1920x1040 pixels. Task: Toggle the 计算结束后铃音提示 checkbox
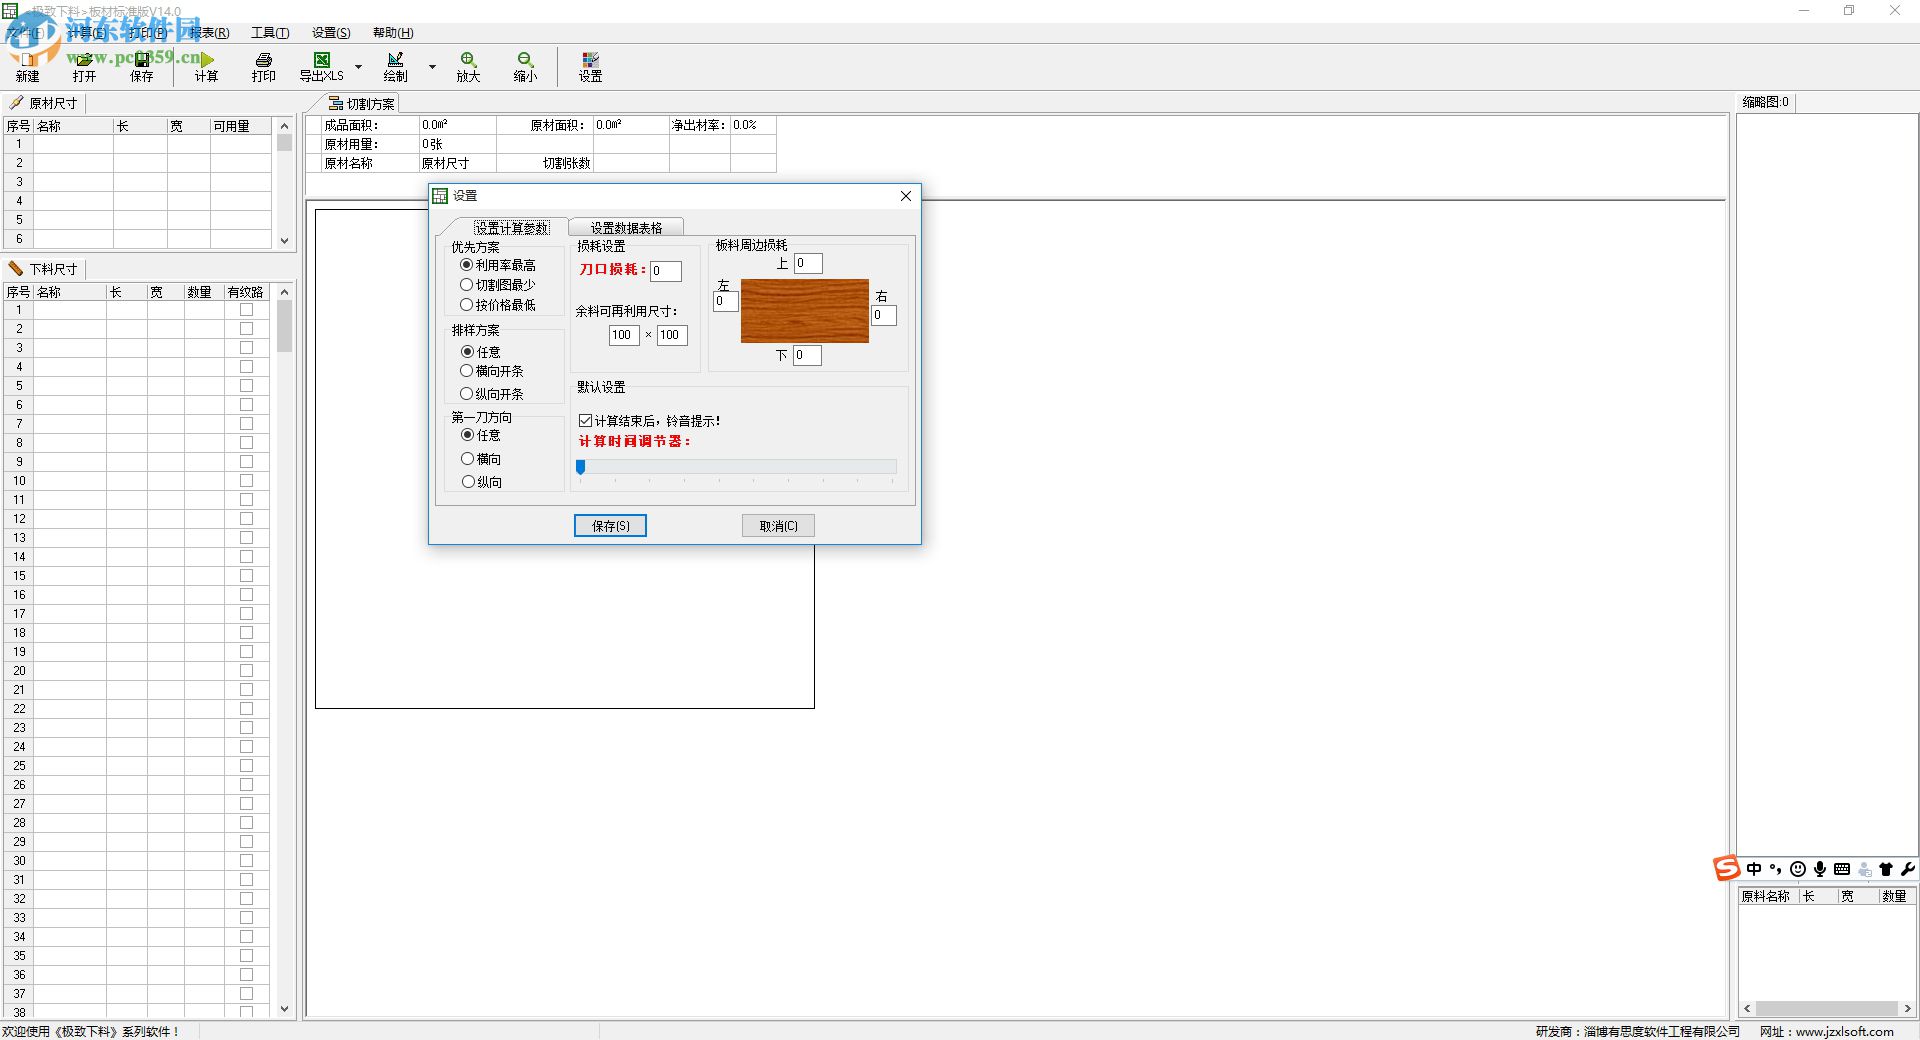pos(586,421)
